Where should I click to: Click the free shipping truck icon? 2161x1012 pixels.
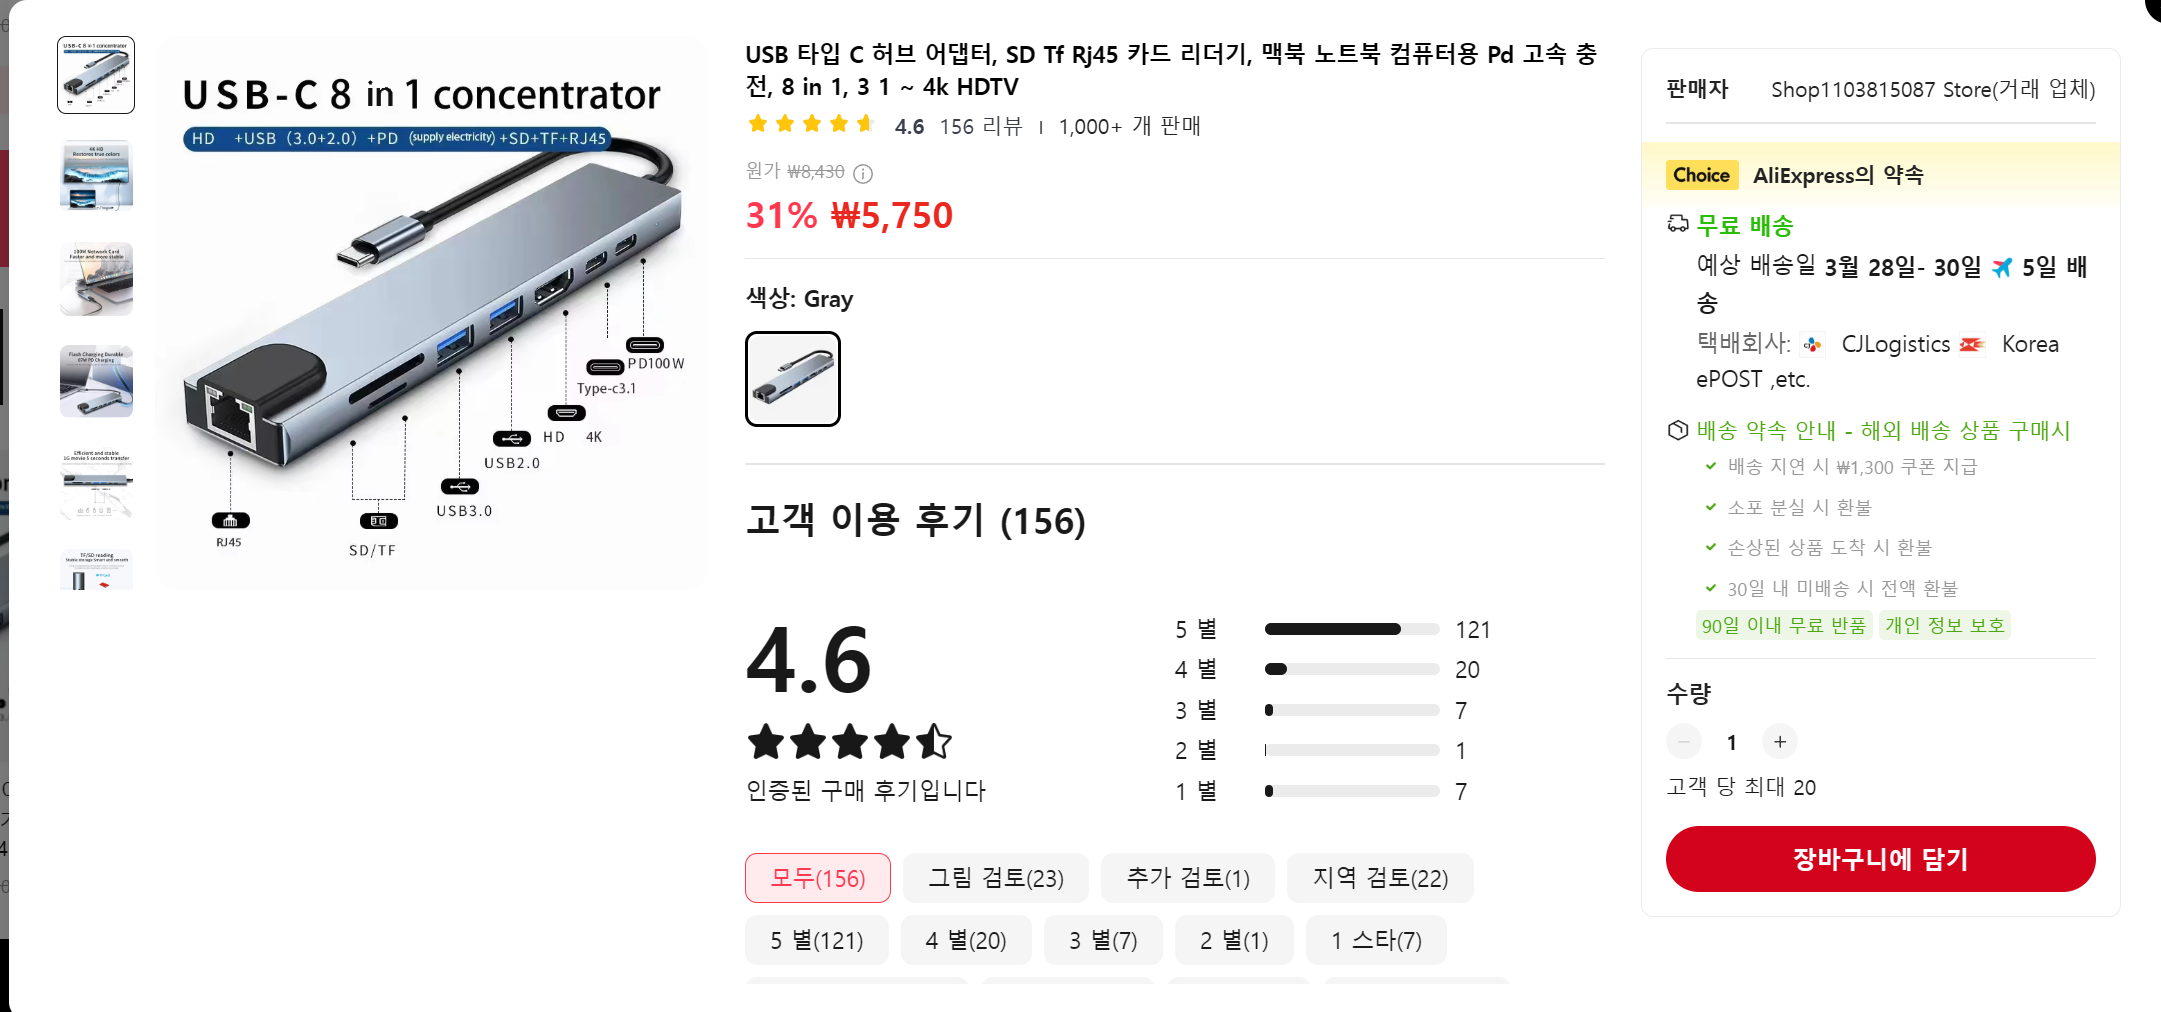(1677, 225)
